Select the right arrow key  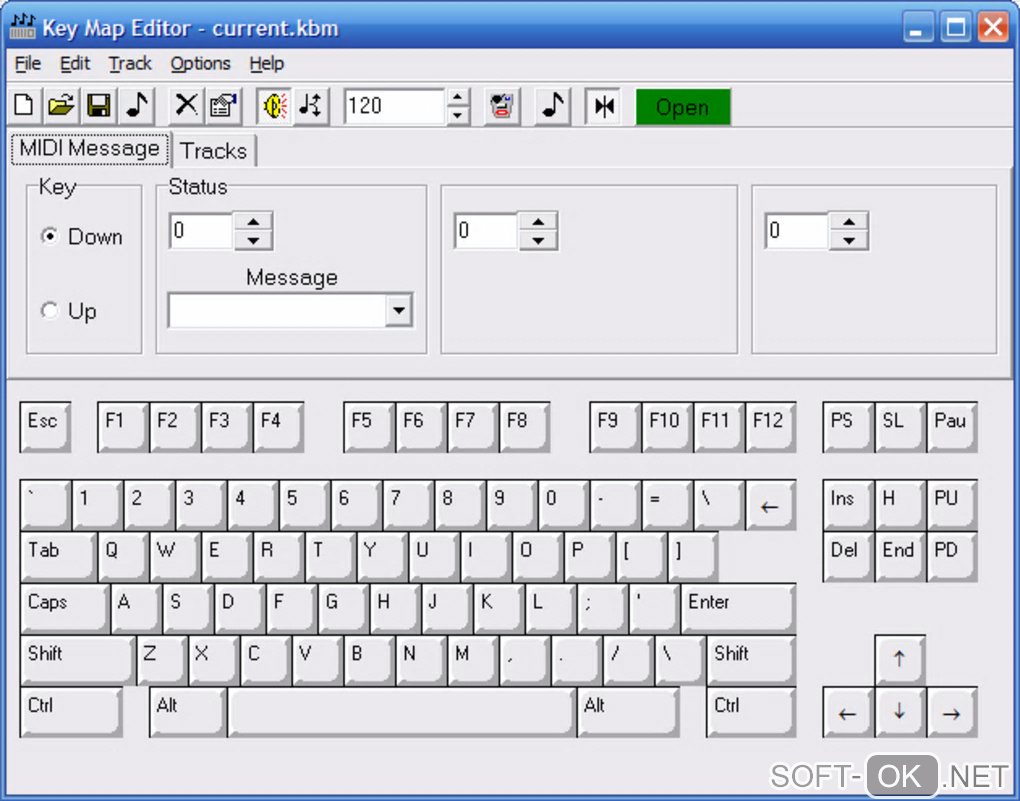click(952, 712)
